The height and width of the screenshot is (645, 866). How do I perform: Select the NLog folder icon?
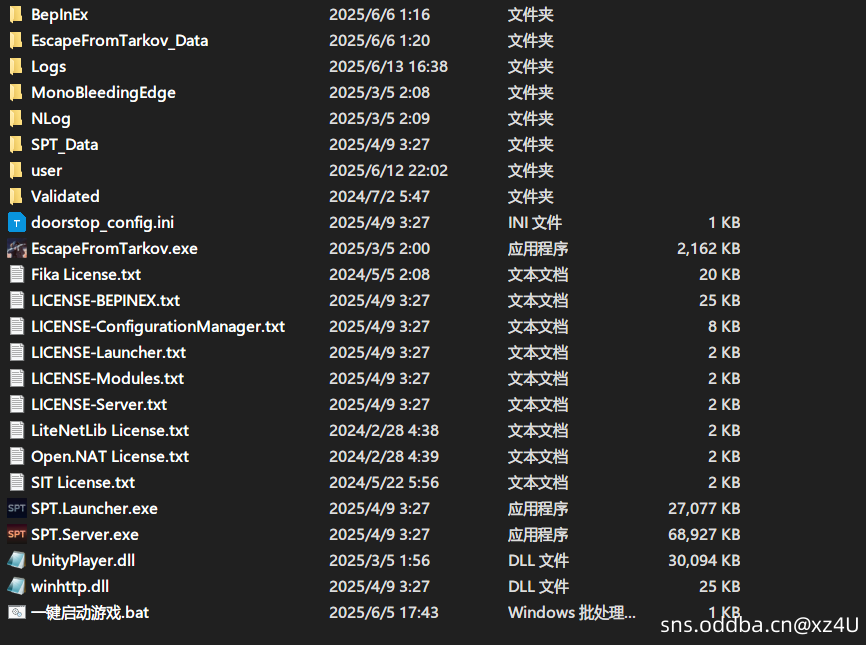(16, 118)
